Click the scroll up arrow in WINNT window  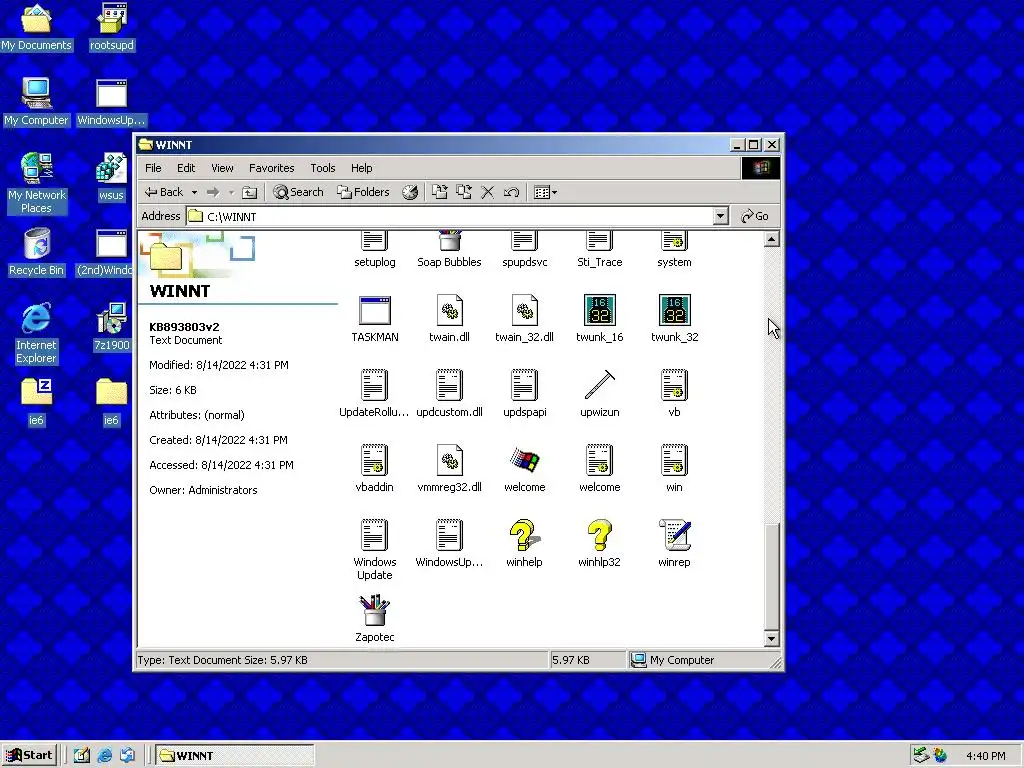click(x=771, y=240)
